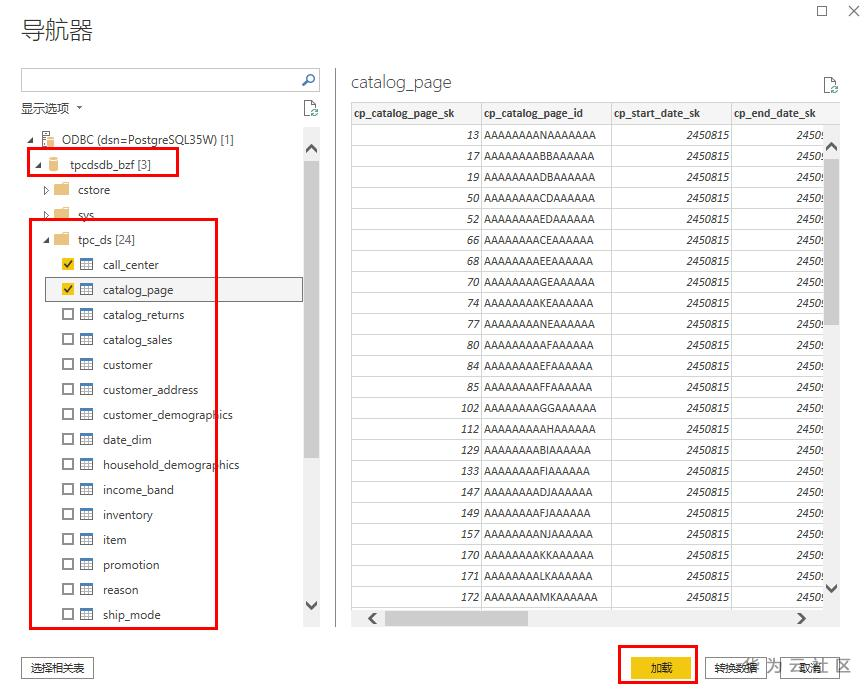Check the inventory checkbox
Viewport: 864px width, 691px height.
click(68, 514)
